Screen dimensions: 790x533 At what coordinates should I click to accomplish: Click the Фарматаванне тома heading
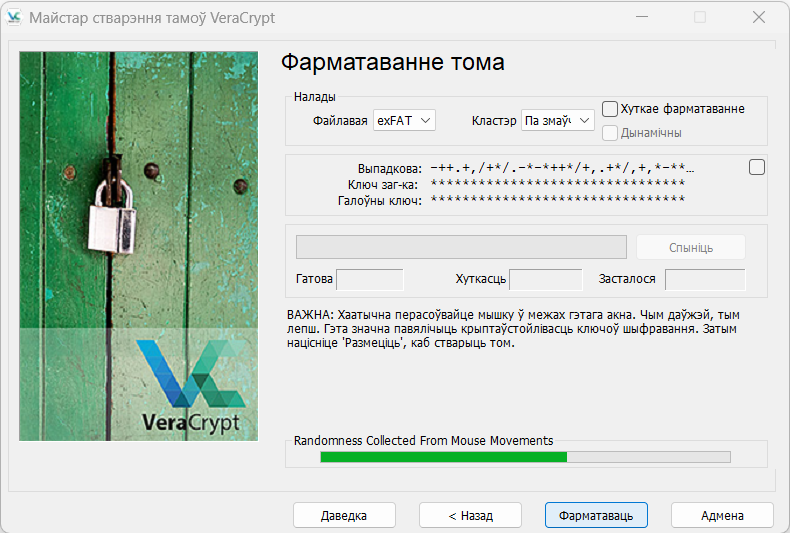tap(392, 62)
